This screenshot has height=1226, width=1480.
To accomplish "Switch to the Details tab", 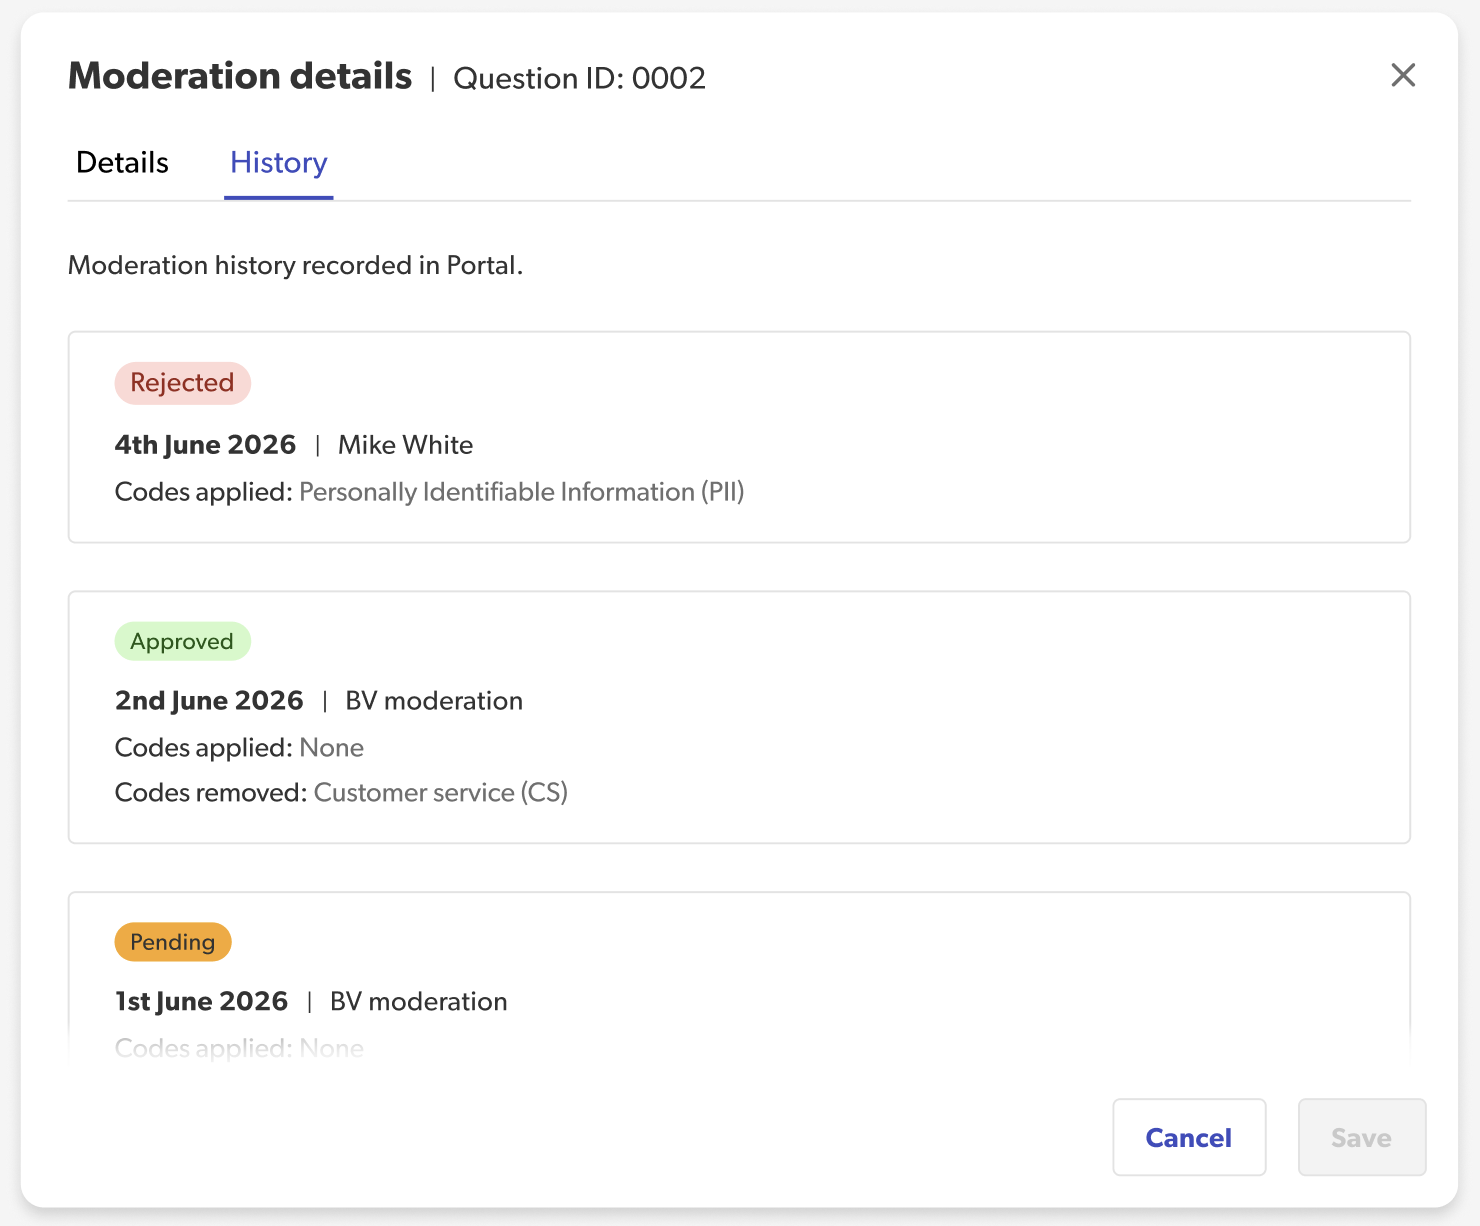I will (122, 163).
